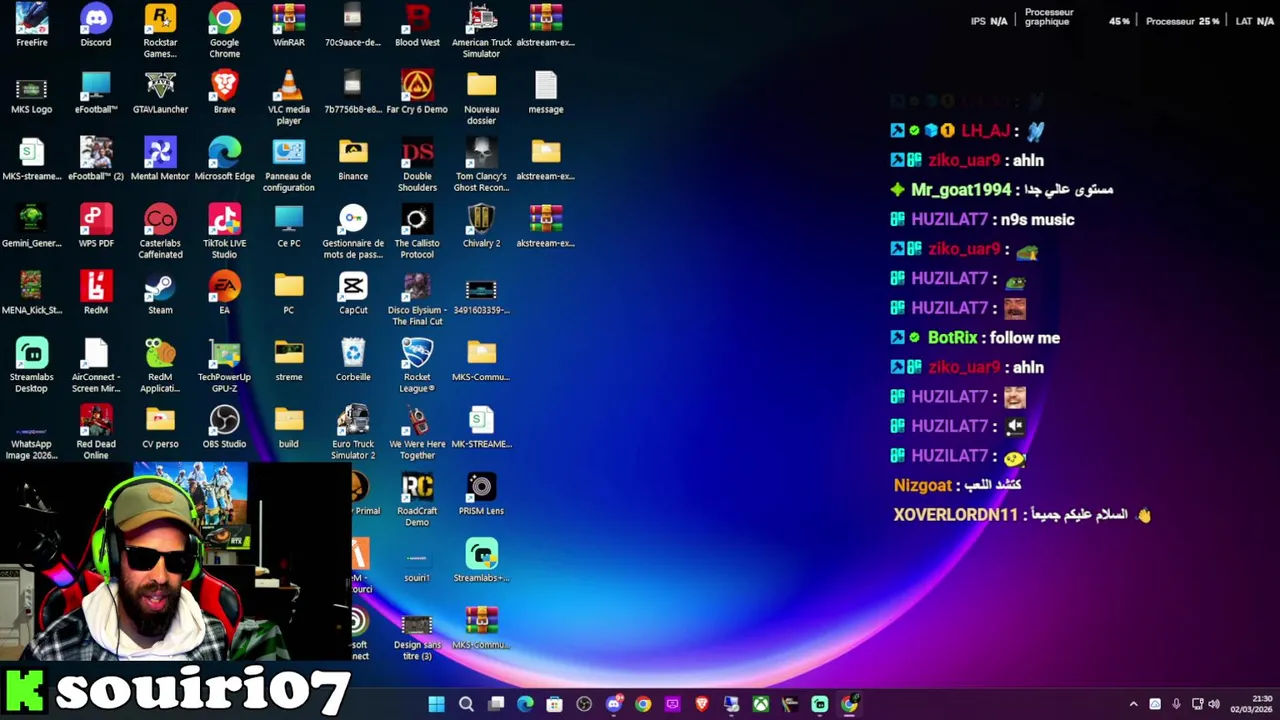Open Google Chrome desktop shortcut
This screenshot has height=720, width=1280.
coord(224,31)
